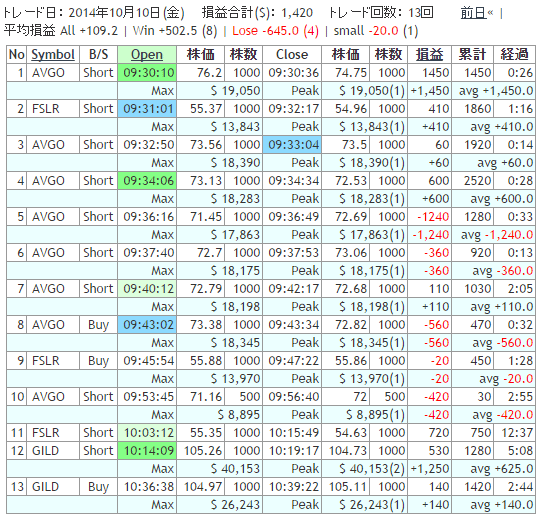Image resolution: width=538 pixels, height=517 pixels.
Task: Click the close price 74.75 cell
Action: point(346,73)
